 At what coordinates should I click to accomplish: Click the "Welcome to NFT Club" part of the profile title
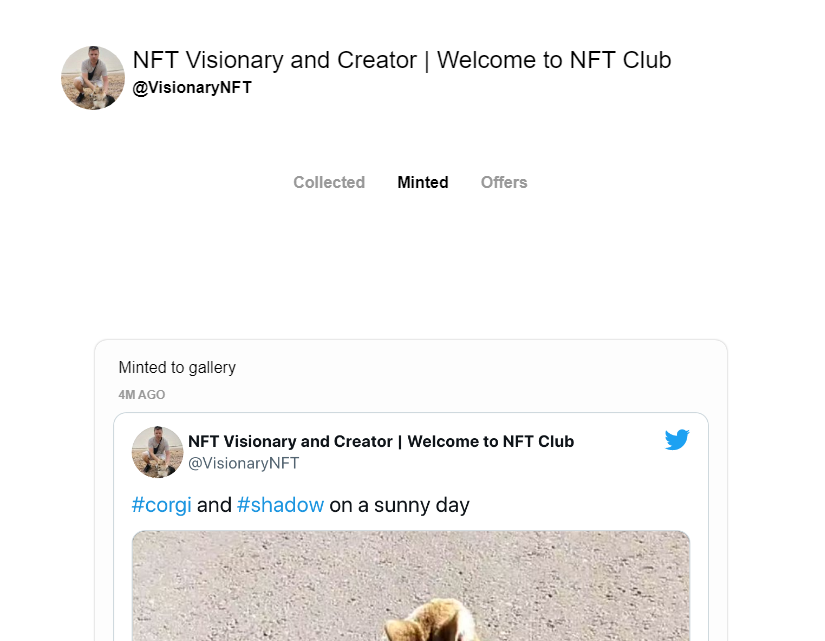coord(554,60)
